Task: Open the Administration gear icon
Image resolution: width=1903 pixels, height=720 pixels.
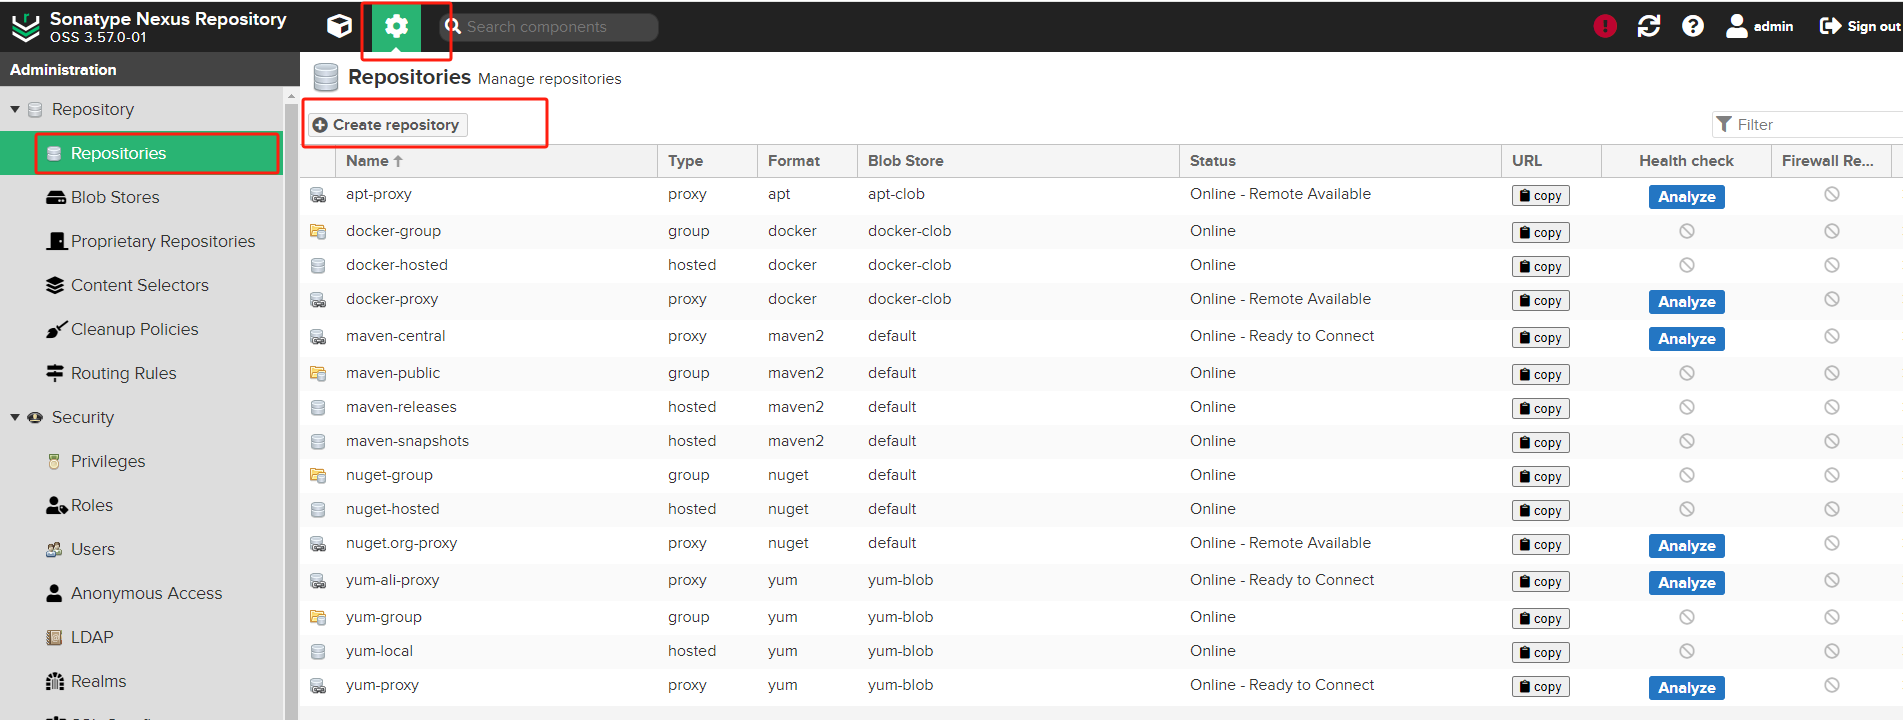Action: click(x=396, y=26)
